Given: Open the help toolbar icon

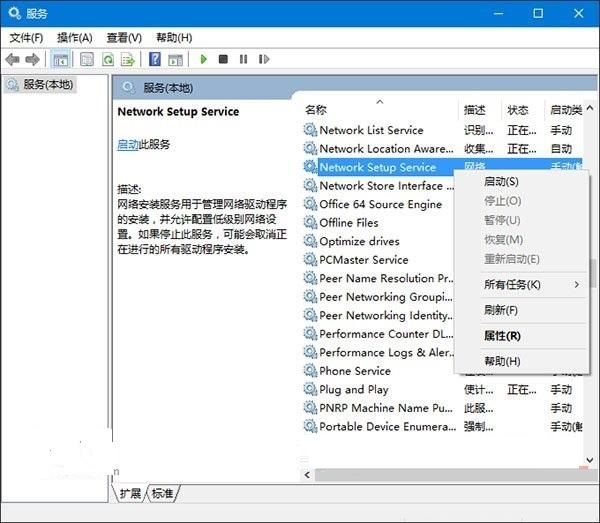Looking at the screenshot, I should [154, 60].
